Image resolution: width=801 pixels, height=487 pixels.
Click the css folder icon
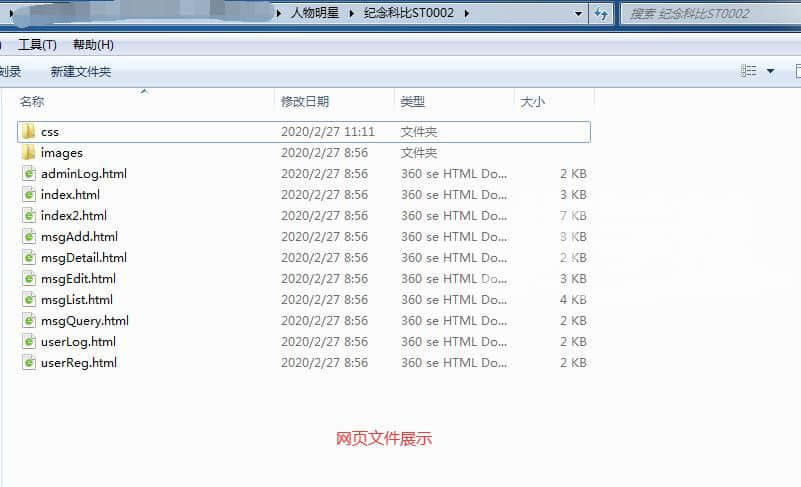pyautogui.click(x=29, y=132)
